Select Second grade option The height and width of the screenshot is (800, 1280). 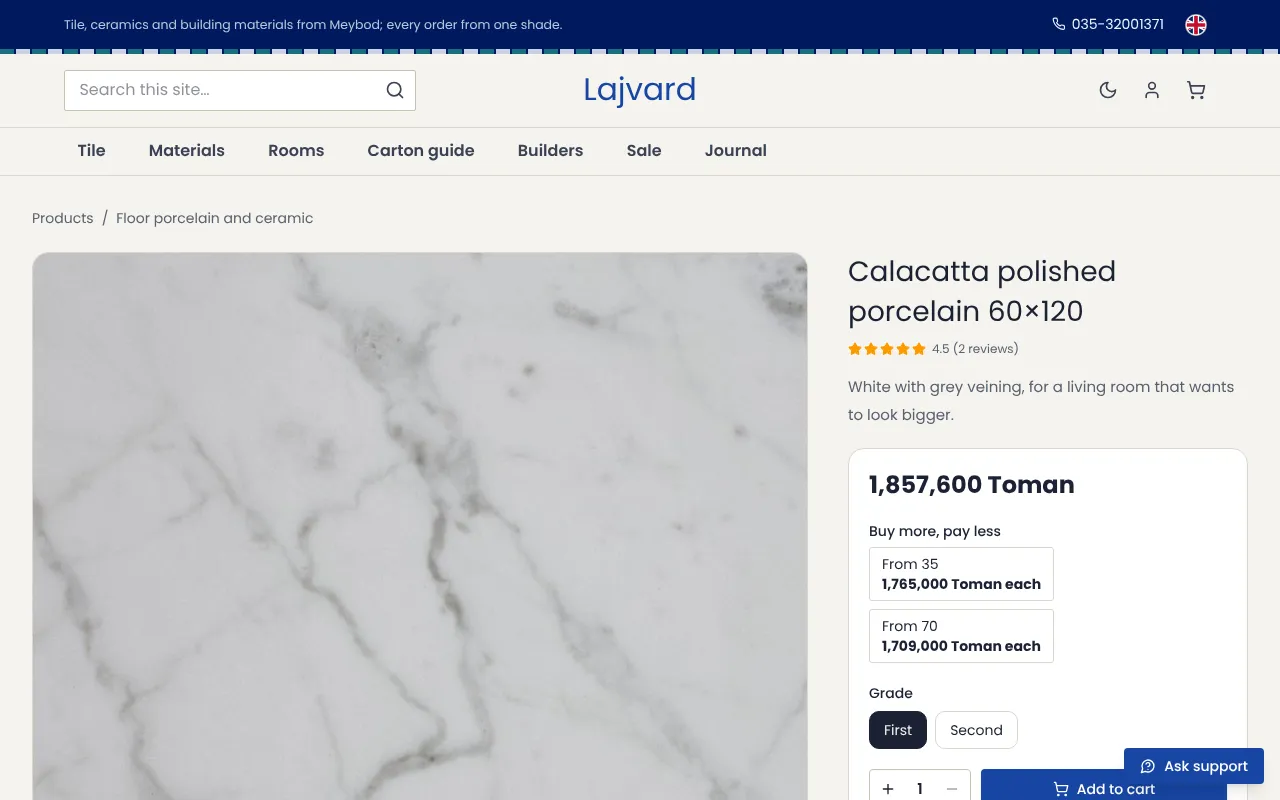tap(976, 730)
